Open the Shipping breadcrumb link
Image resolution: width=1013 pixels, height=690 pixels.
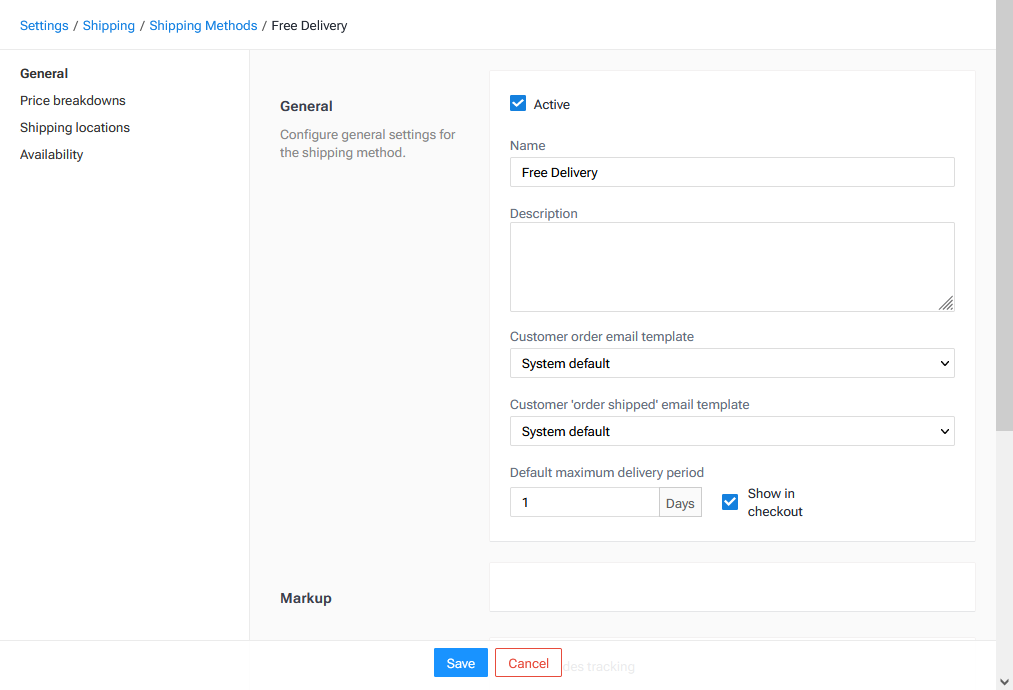(108, 25)
